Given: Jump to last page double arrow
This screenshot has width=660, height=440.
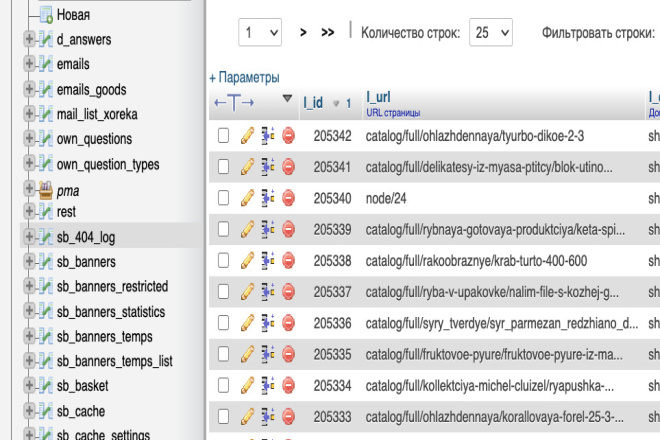Looking at the screenshot, I should pyautogui.click(x=327, y=32).
